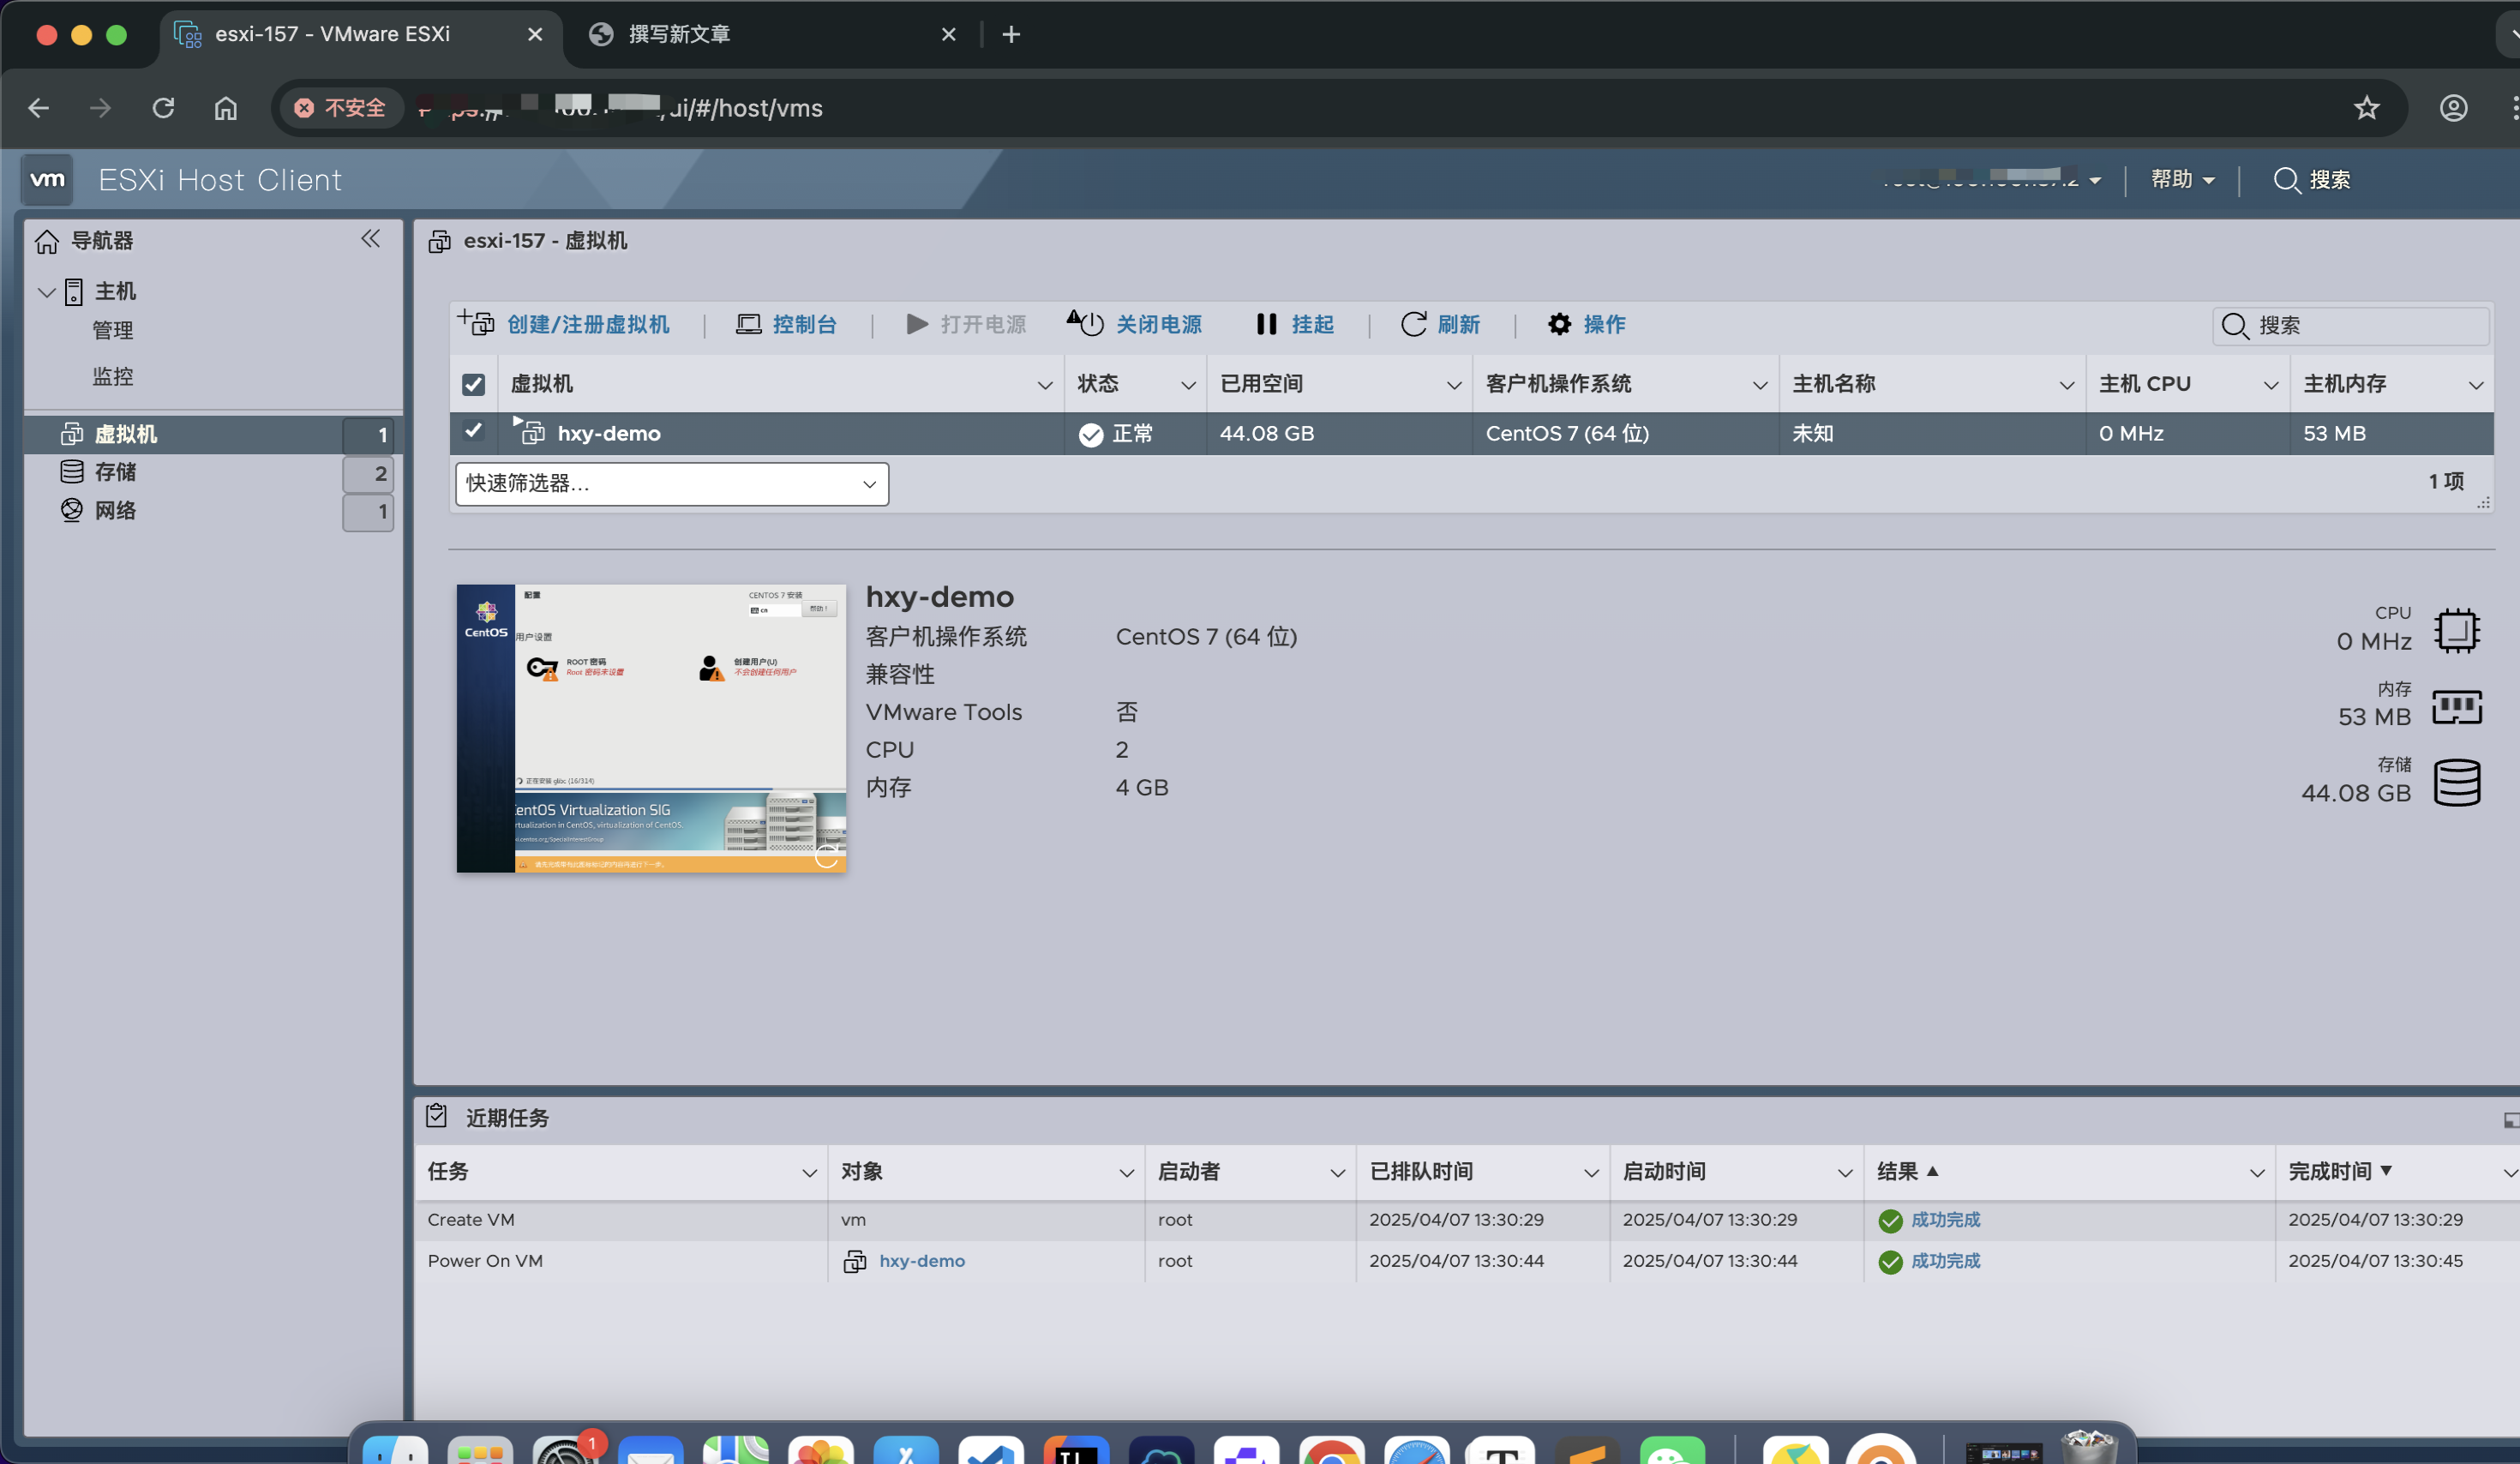Click the 关闭电源 button
The image size is (2520, 1464).
(1134, 324)
